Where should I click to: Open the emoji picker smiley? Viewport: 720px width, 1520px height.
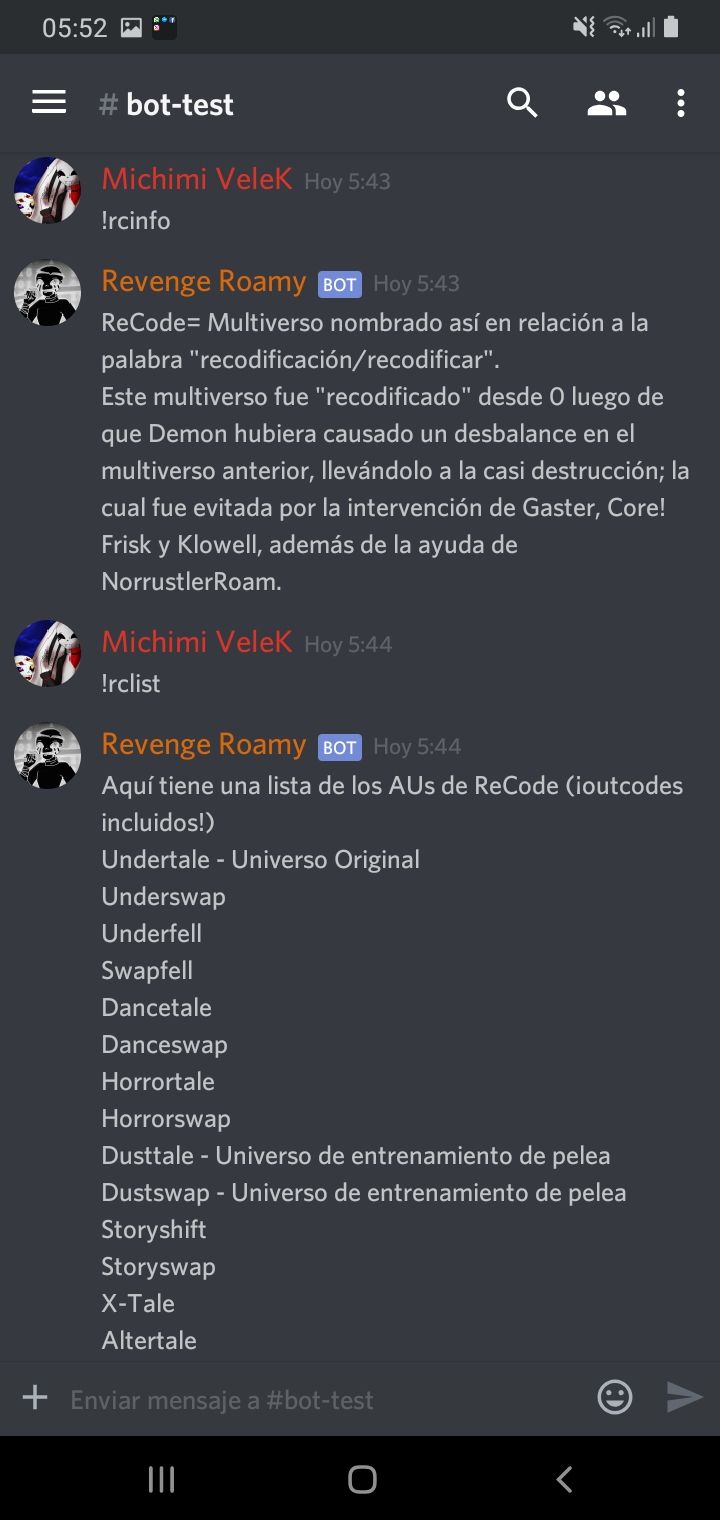click(x=615, y=1397)
